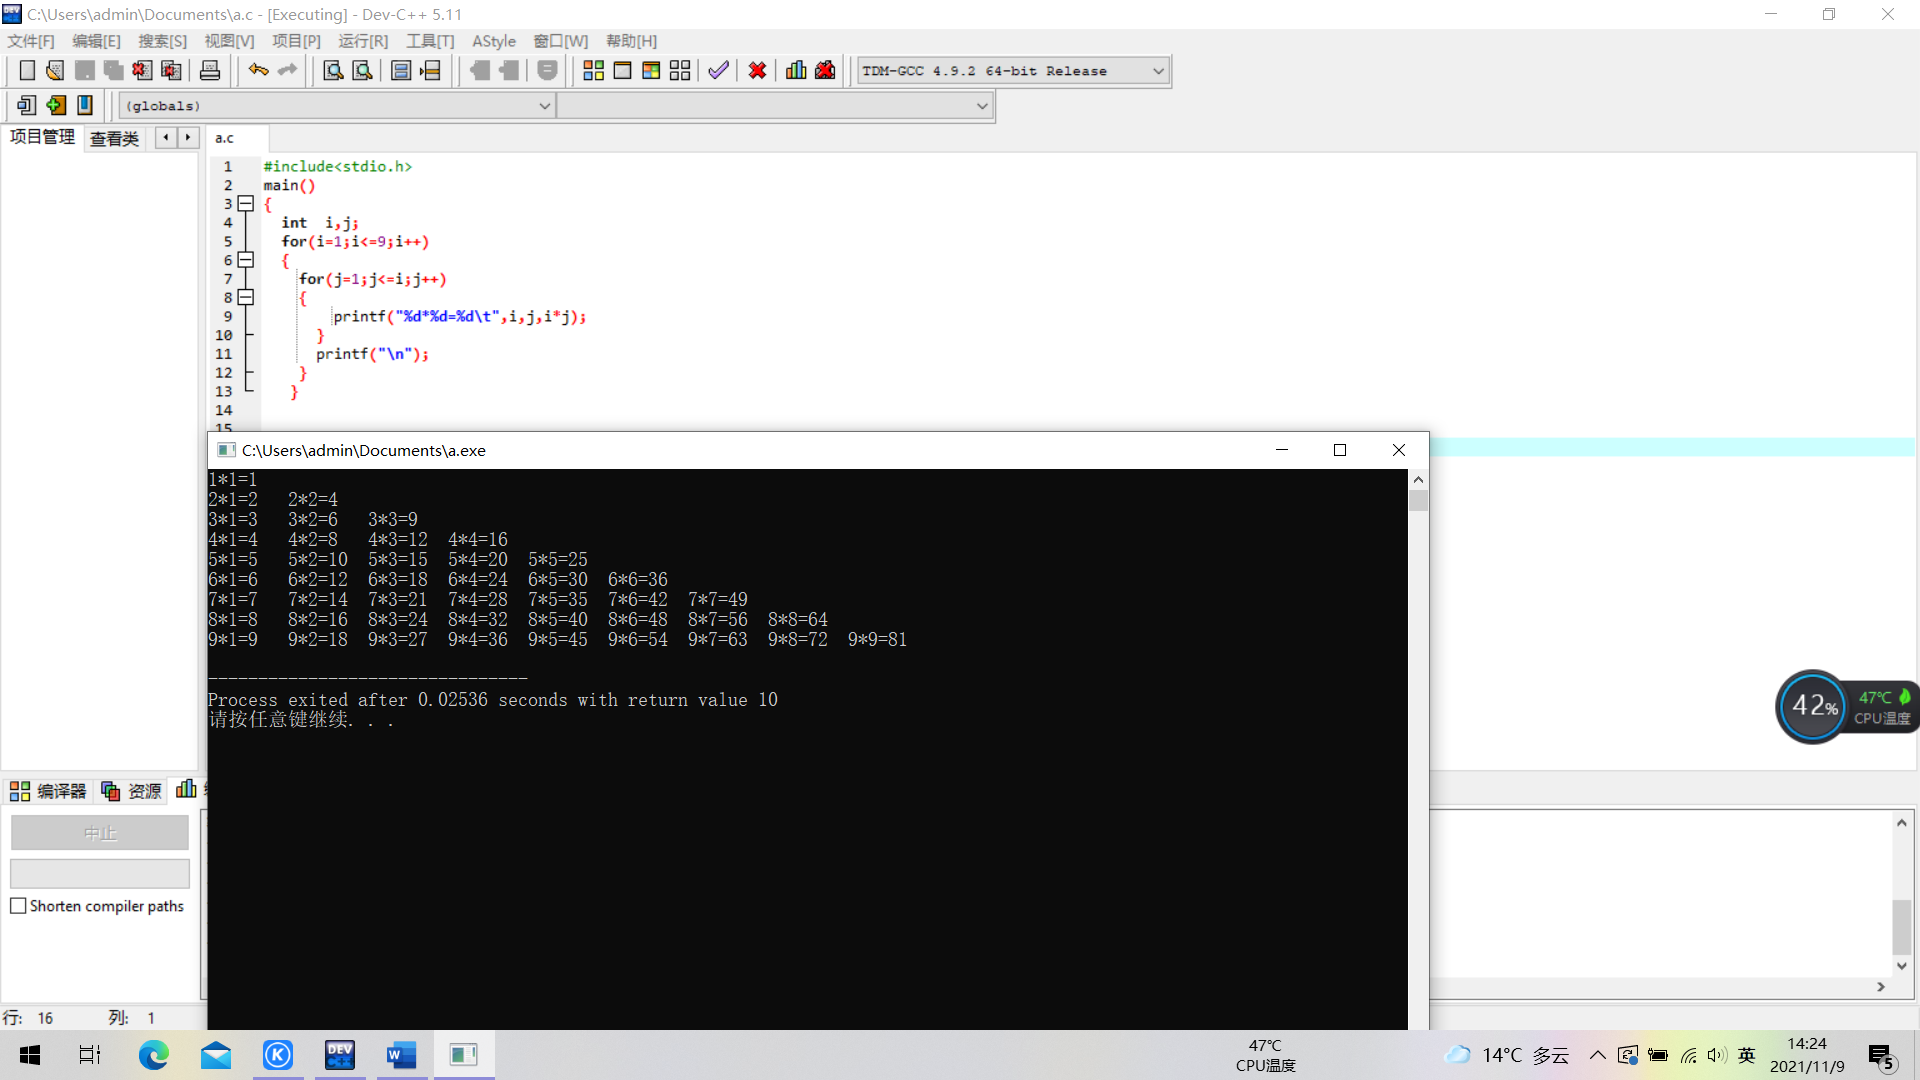Select the 编译器 compiler tab

pyautogui.click(x=49, y=791)
